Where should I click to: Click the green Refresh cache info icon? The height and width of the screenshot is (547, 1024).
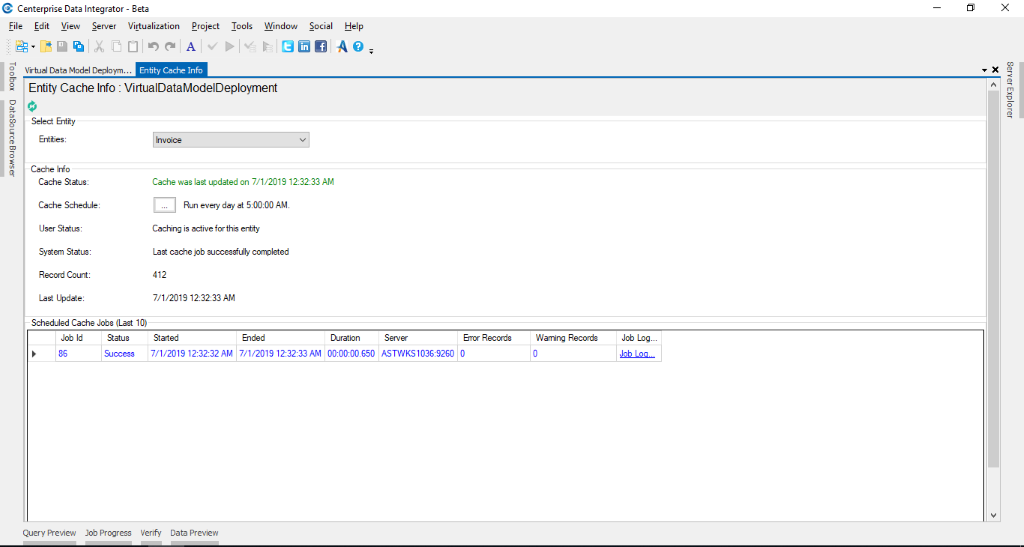pyautogui.click(x=32, y=106)
